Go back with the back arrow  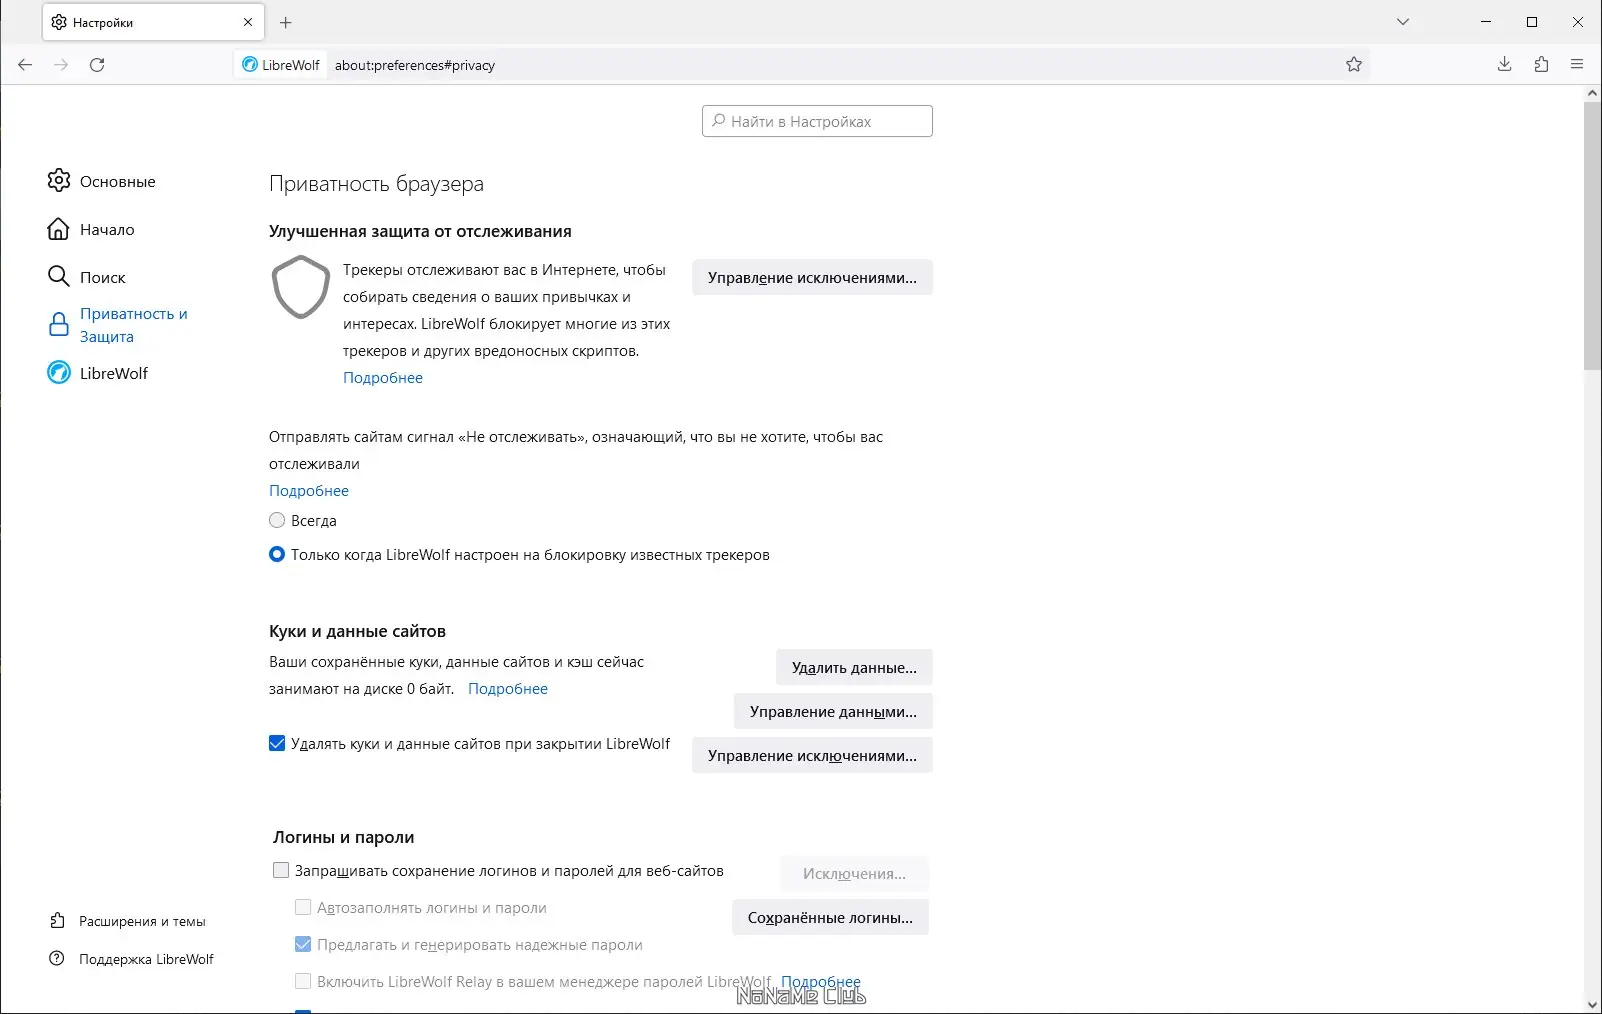pyautogui.click(x=25, y=65)
